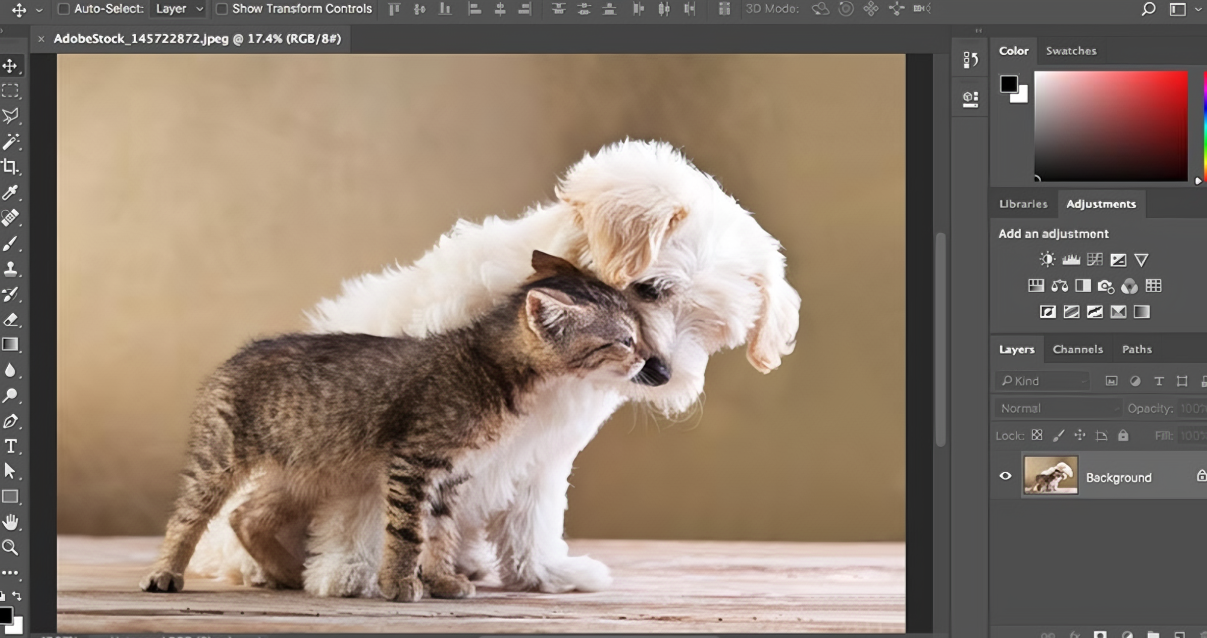The height and width of the screenshot is (638, 1207).
Task: Select the Move tool
Action: pos(13,65)
